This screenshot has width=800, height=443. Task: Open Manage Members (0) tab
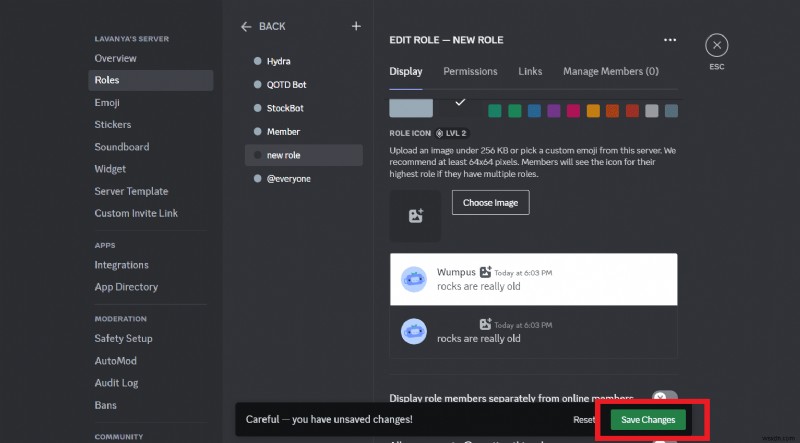click(611, 71)
